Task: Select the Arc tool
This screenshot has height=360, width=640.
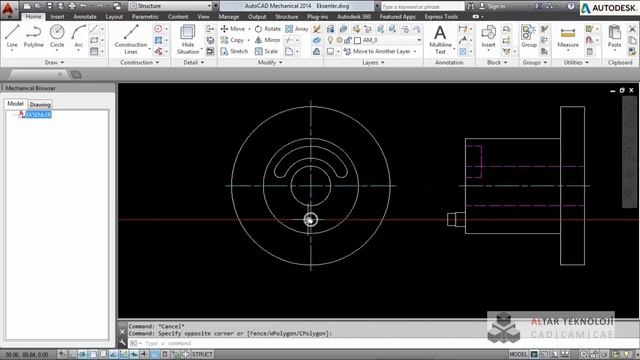Action: click(78, 36)
